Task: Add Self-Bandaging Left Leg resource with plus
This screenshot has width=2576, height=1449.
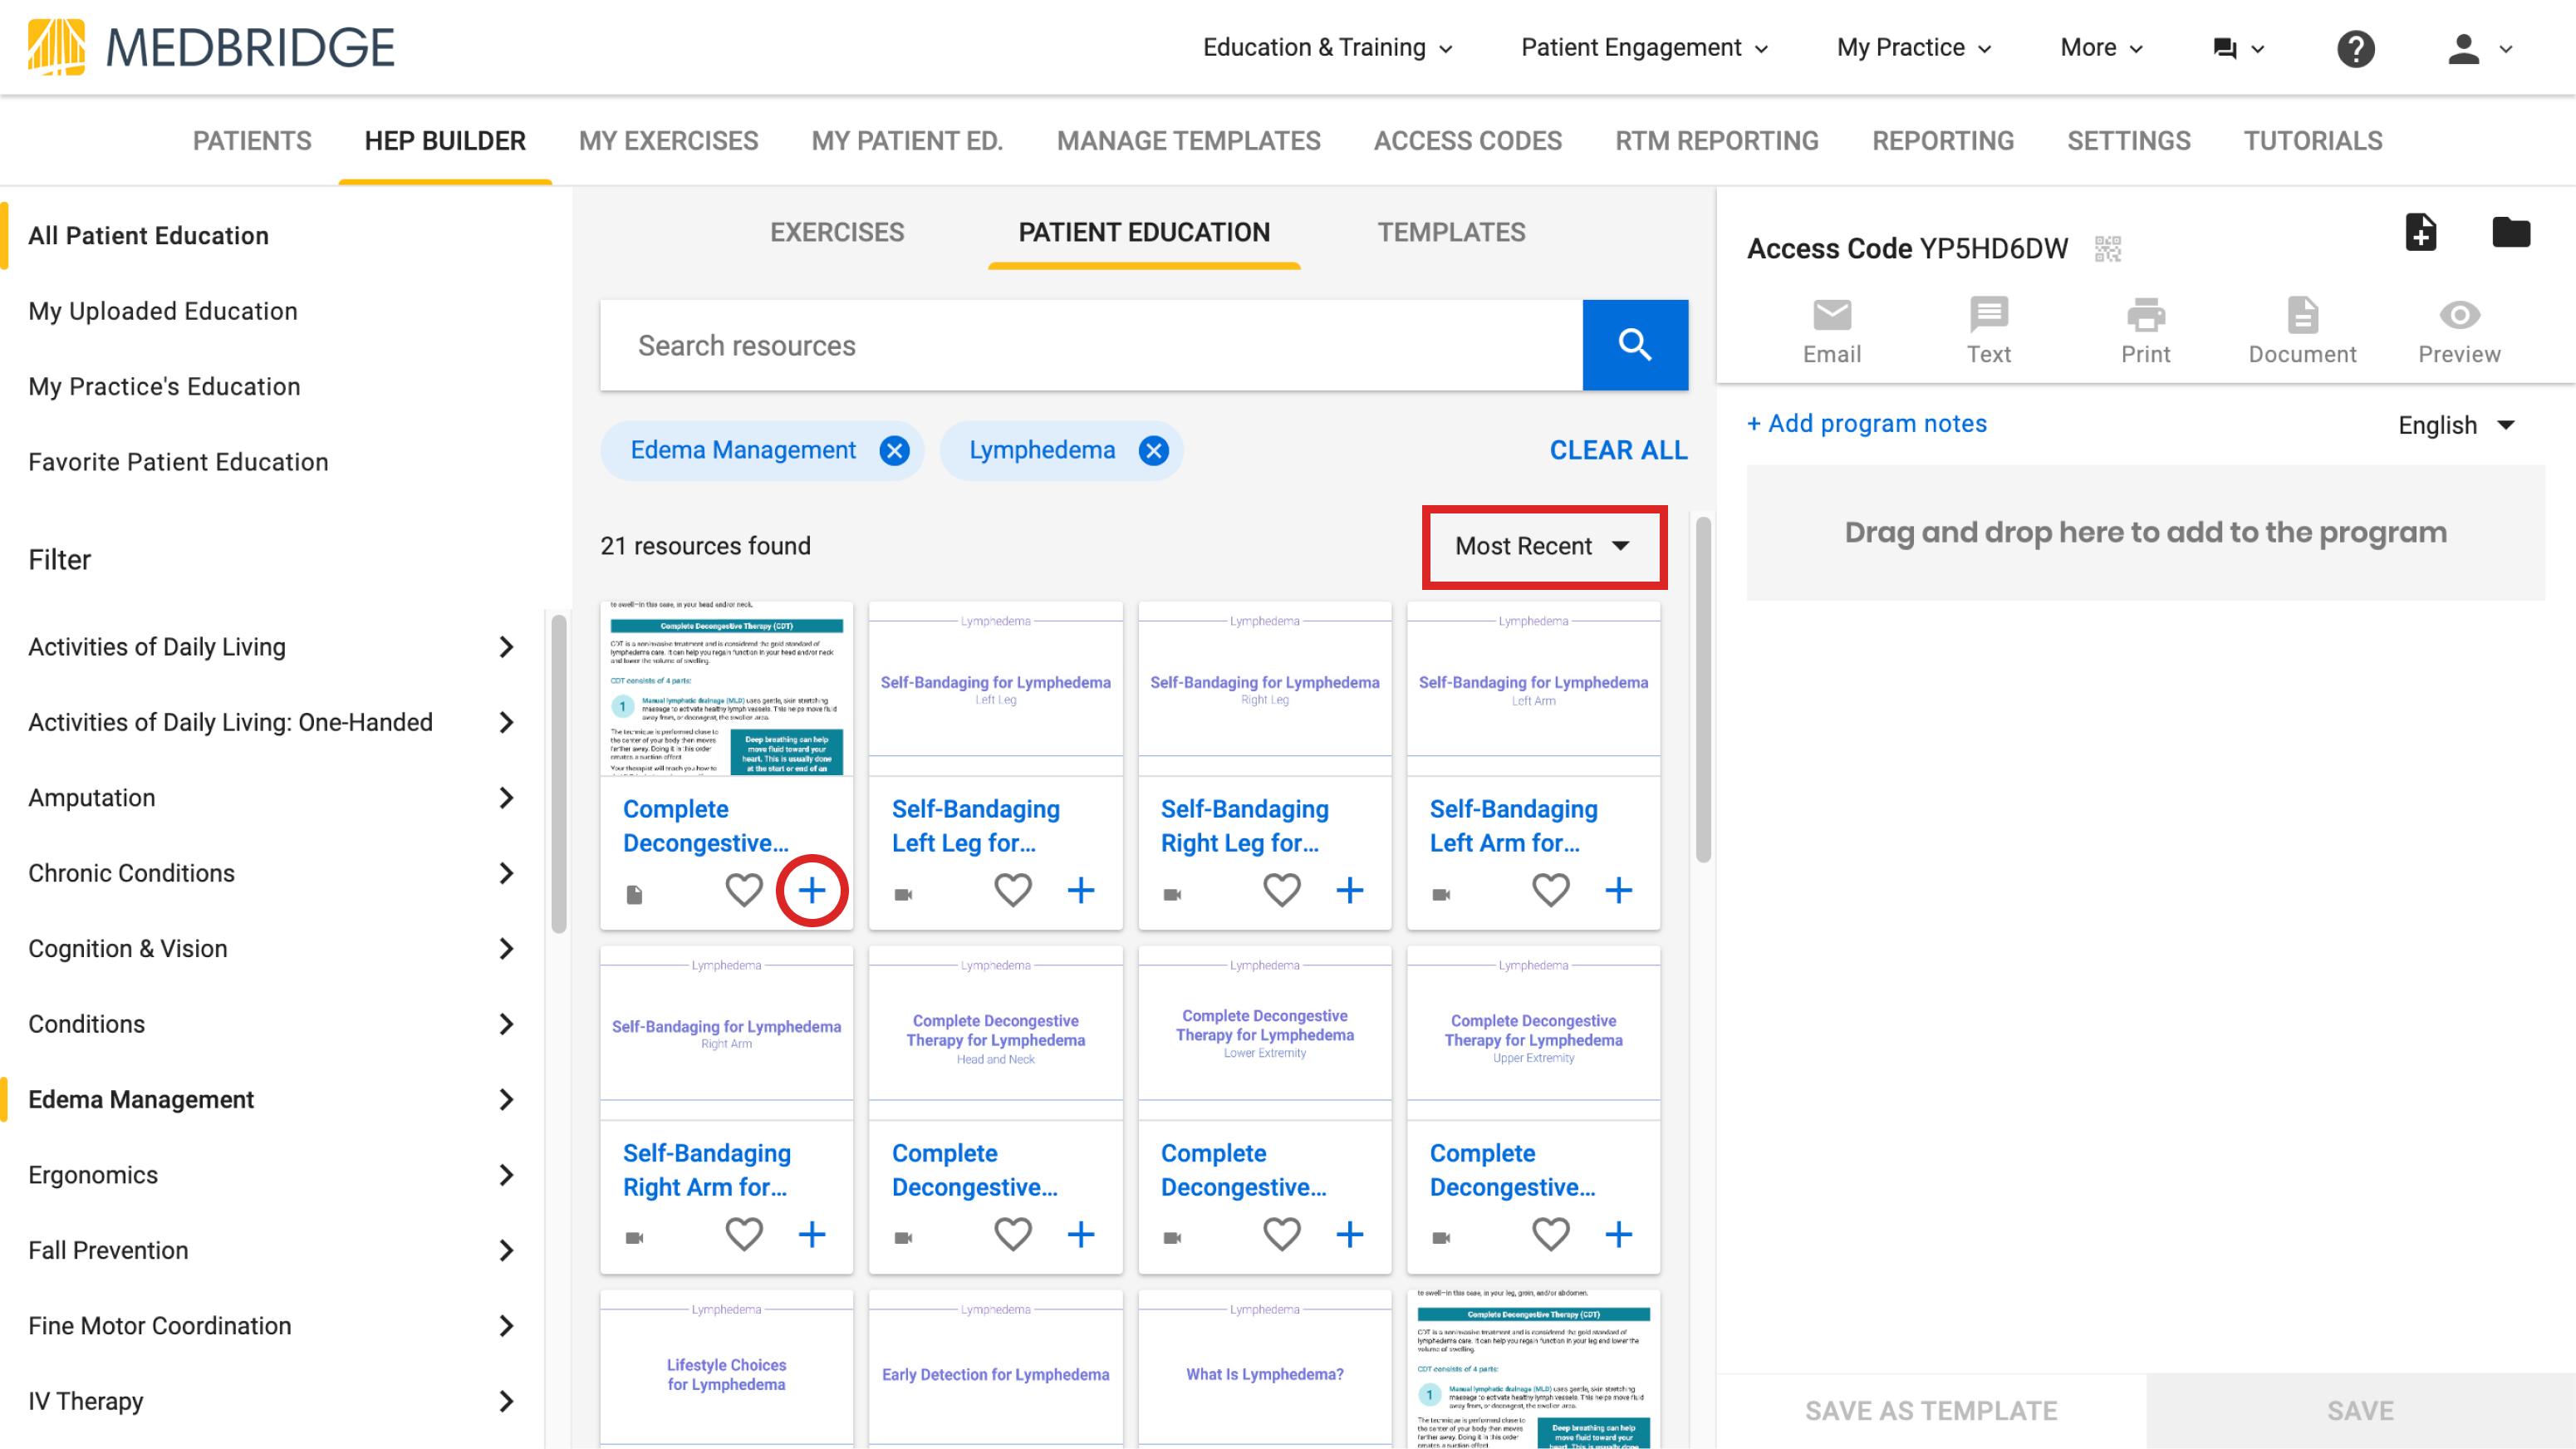Action: tap(1081, 890)
